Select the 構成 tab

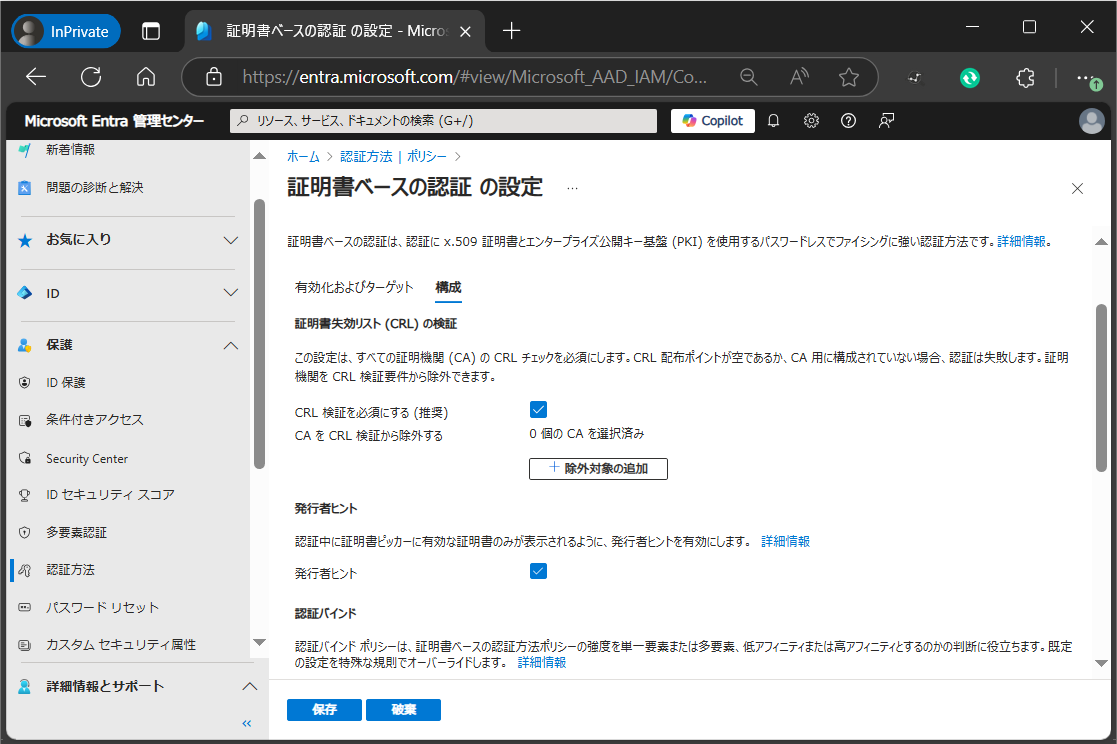tap(448, 288)
